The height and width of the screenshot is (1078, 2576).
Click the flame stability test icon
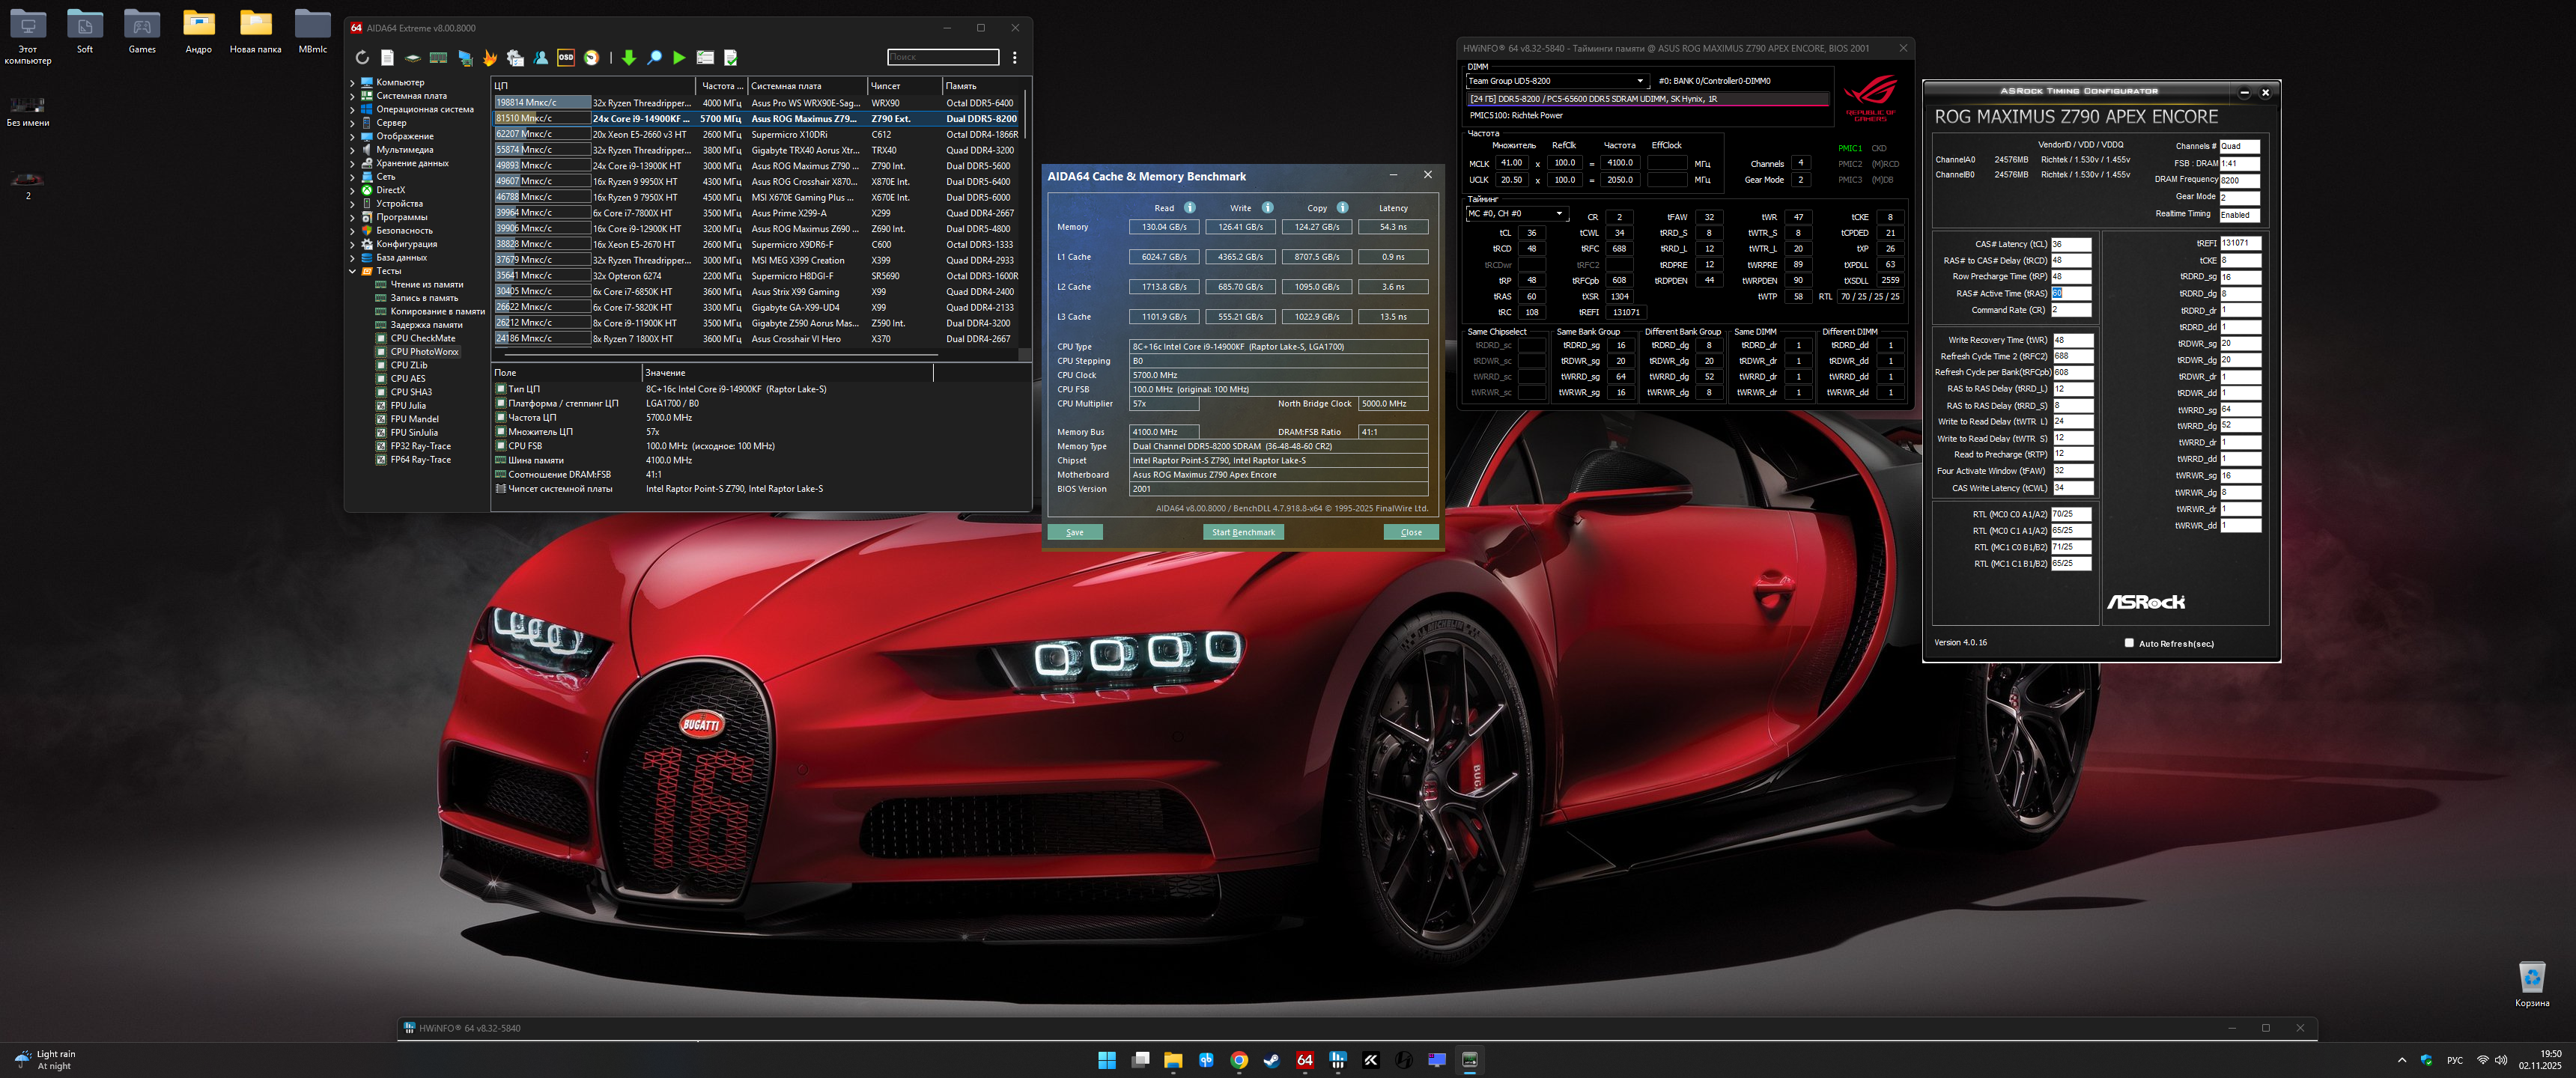click(x=490, y=58)
